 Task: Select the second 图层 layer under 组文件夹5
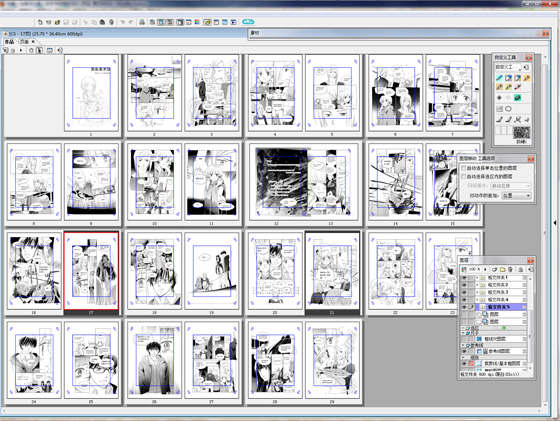pos(501,322)
